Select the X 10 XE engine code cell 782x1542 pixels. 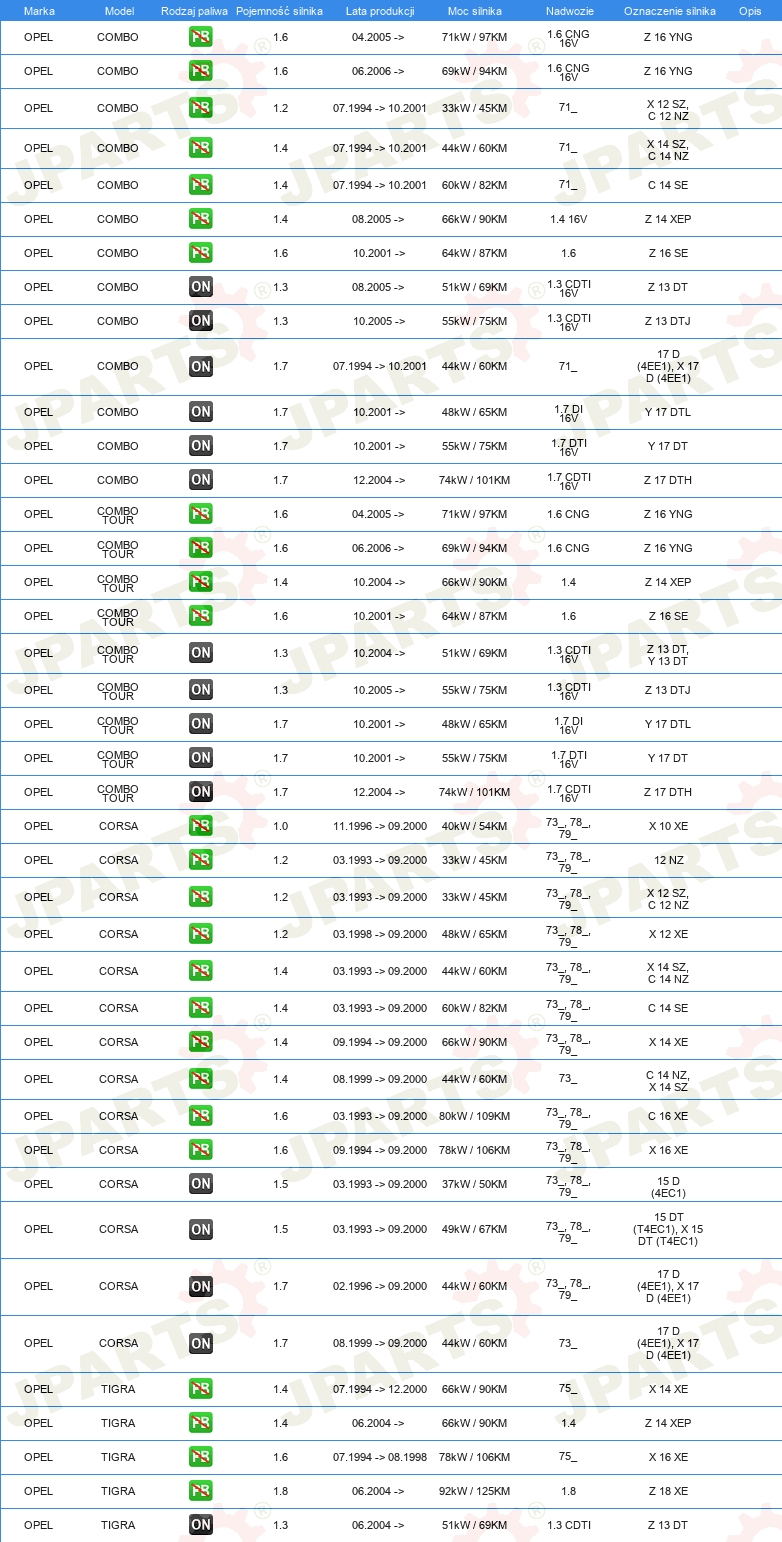[x=668, y=826]
